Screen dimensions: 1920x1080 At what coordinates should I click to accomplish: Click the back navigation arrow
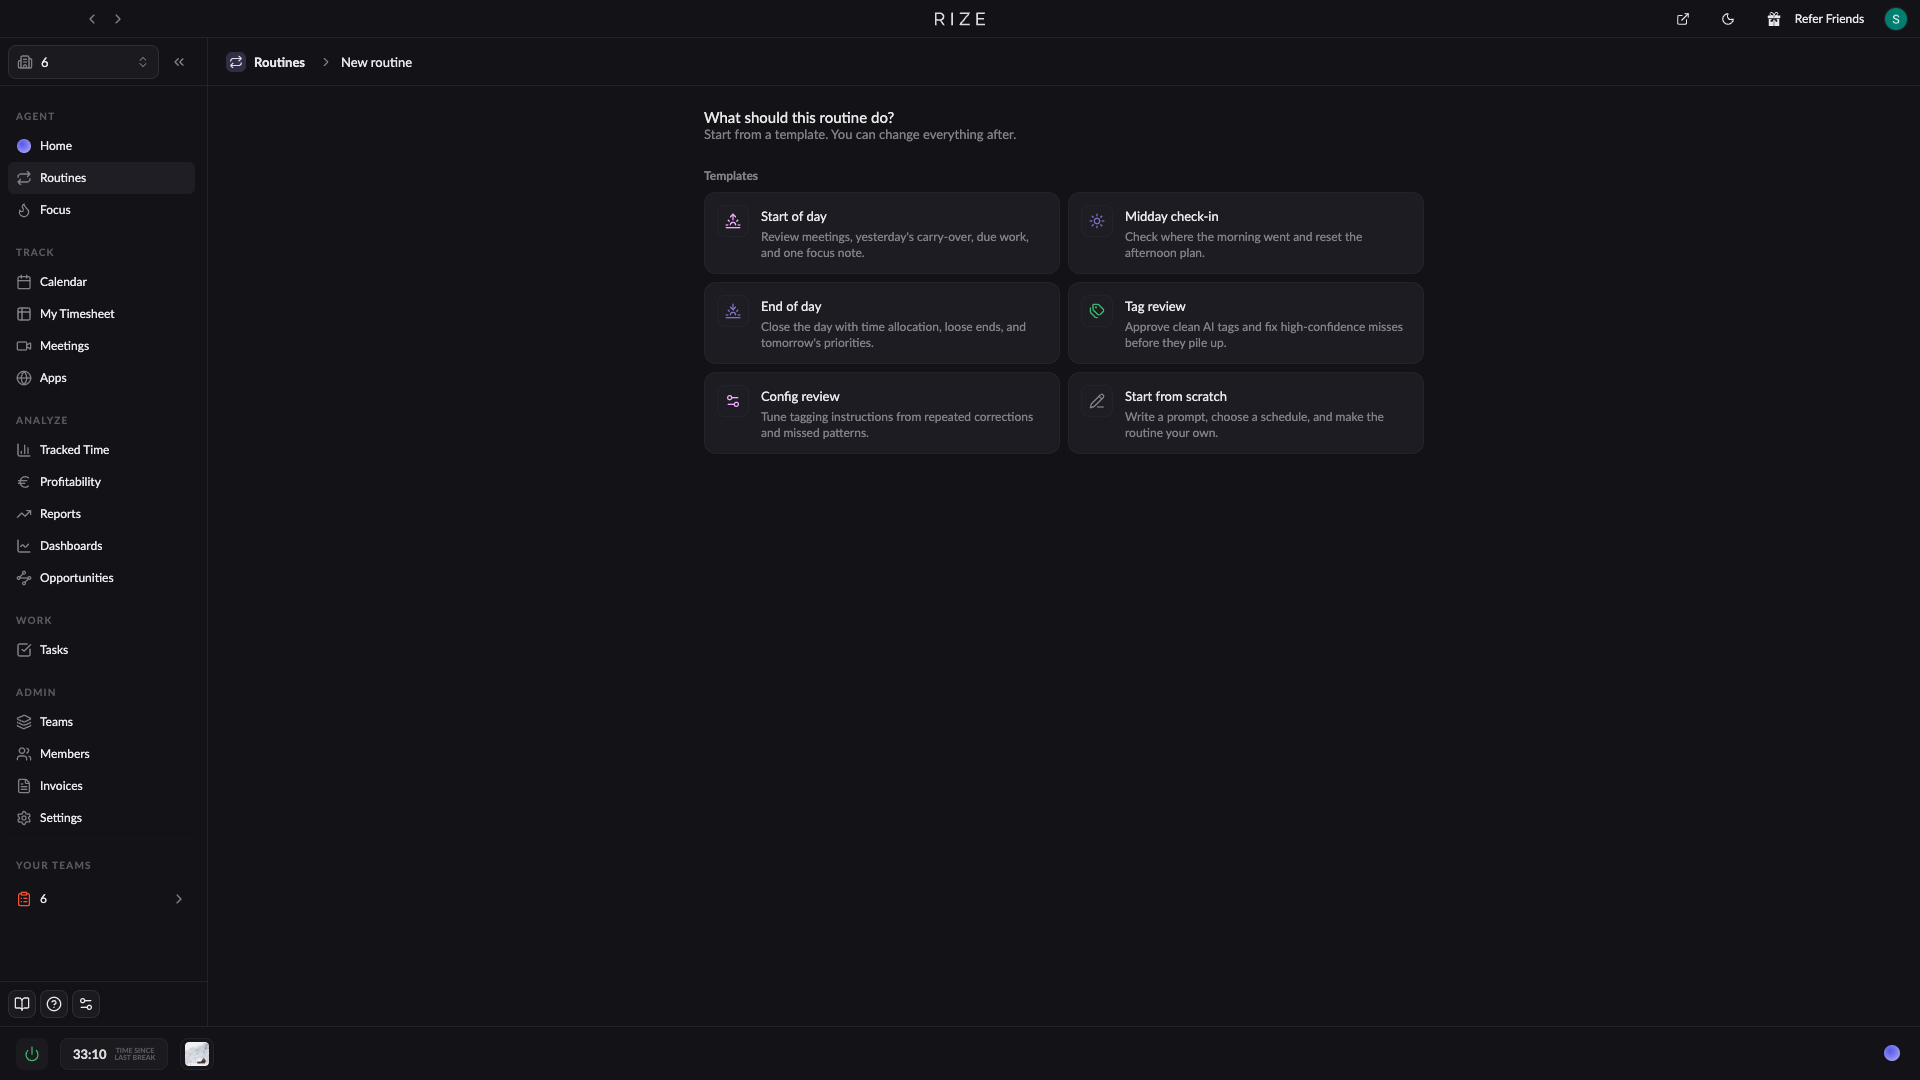coord(92,19)
